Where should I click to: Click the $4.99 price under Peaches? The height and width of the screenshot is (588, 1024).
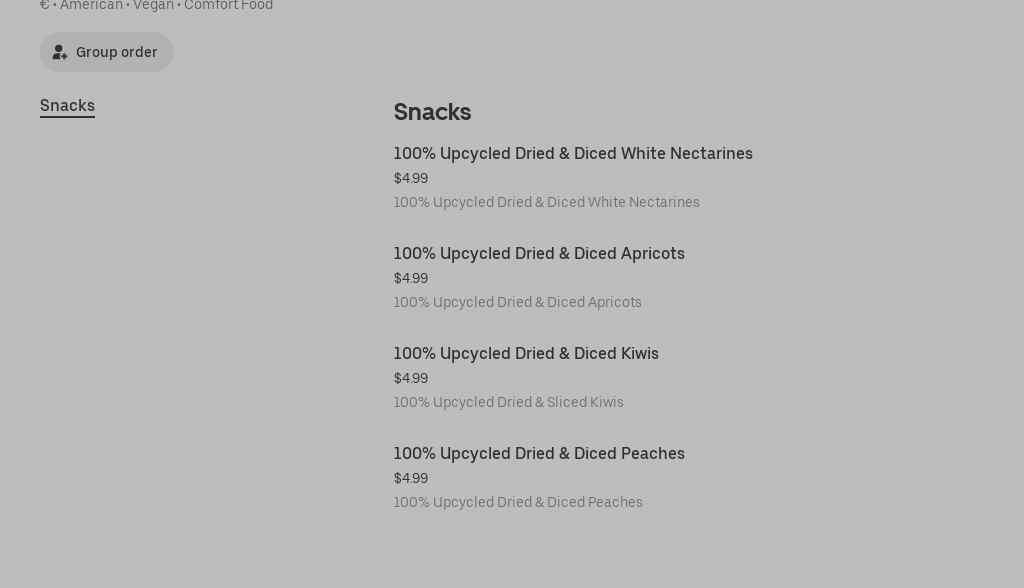(410, 478)
